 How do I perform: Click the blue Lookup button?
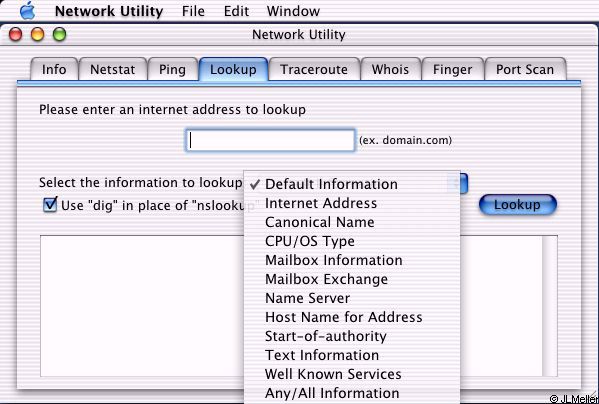coord(518,205)
